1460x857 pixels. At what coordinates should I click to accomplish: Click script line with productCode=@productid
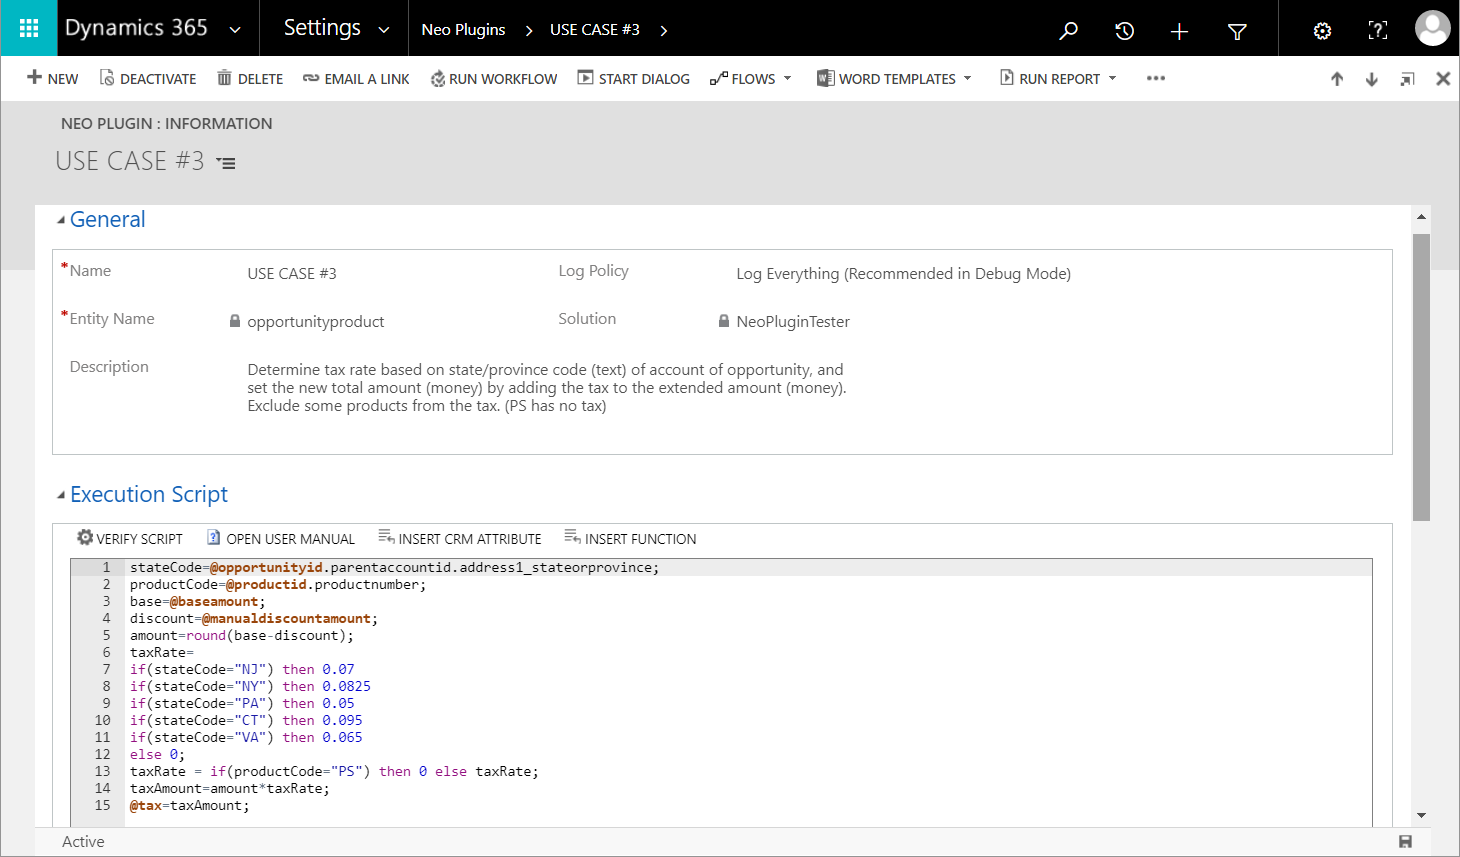click(x=278, y=585)
